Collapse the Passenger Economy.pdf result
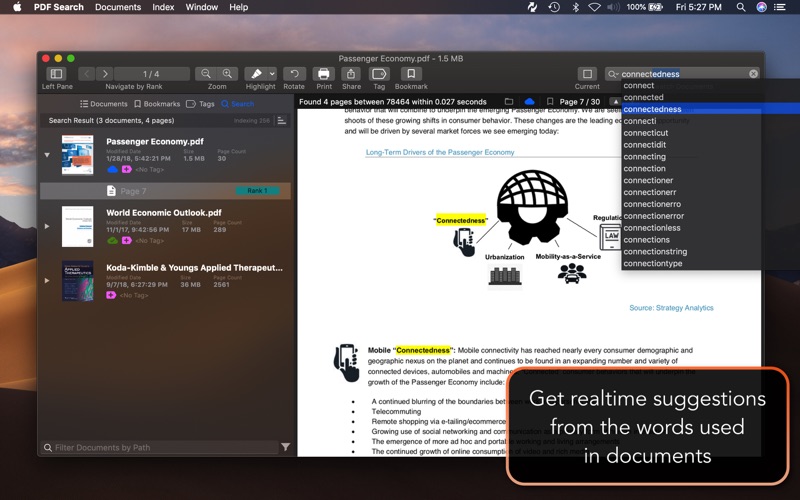This screenshot has height=500, width=800. click(x=46, y=155)
